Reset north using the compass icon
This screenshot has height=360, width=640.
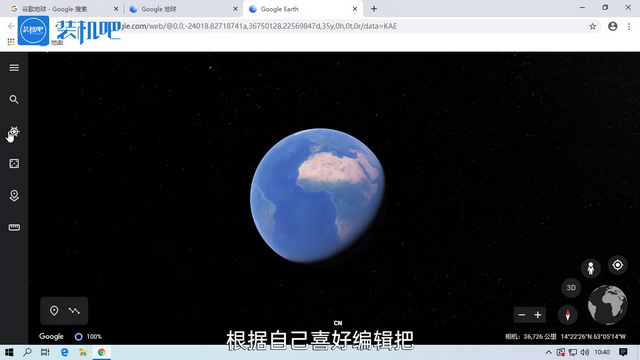point(567,315)
